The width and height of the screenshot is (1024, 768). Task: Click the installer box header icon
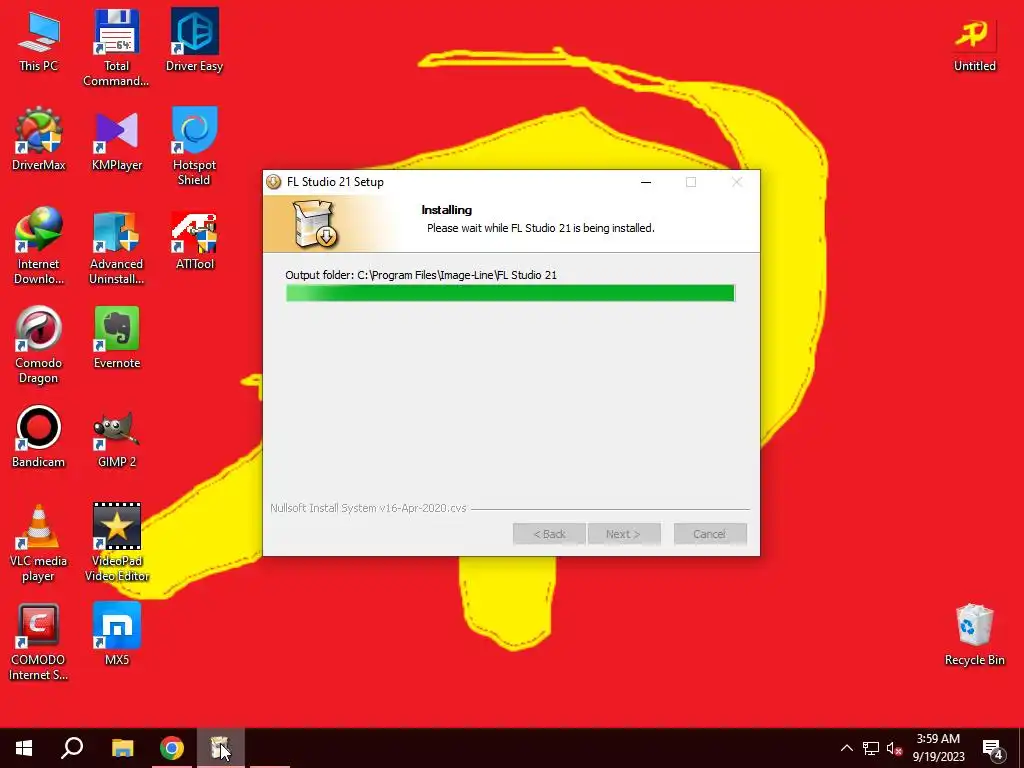coord(314,224)
